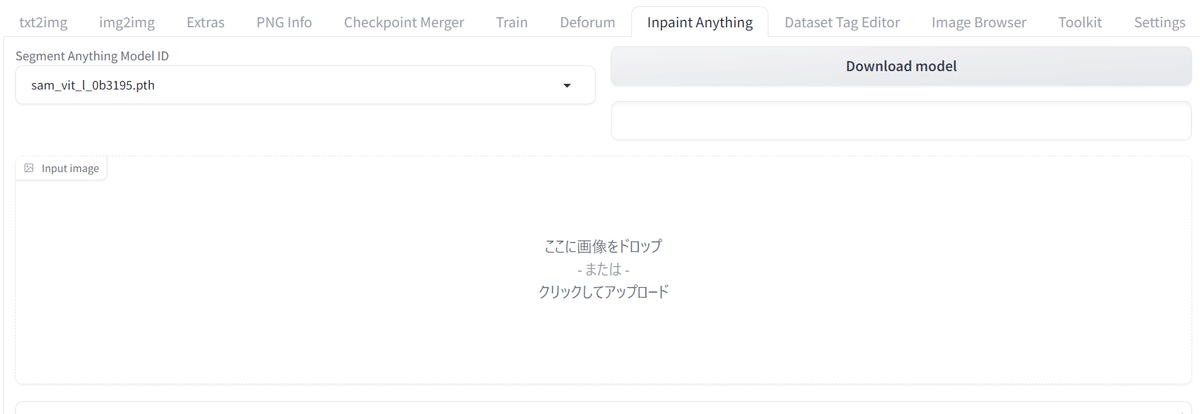Click the 'クリックしてアップロード' upload text
Screen dimensions: 1200x414
pos(603,292)
